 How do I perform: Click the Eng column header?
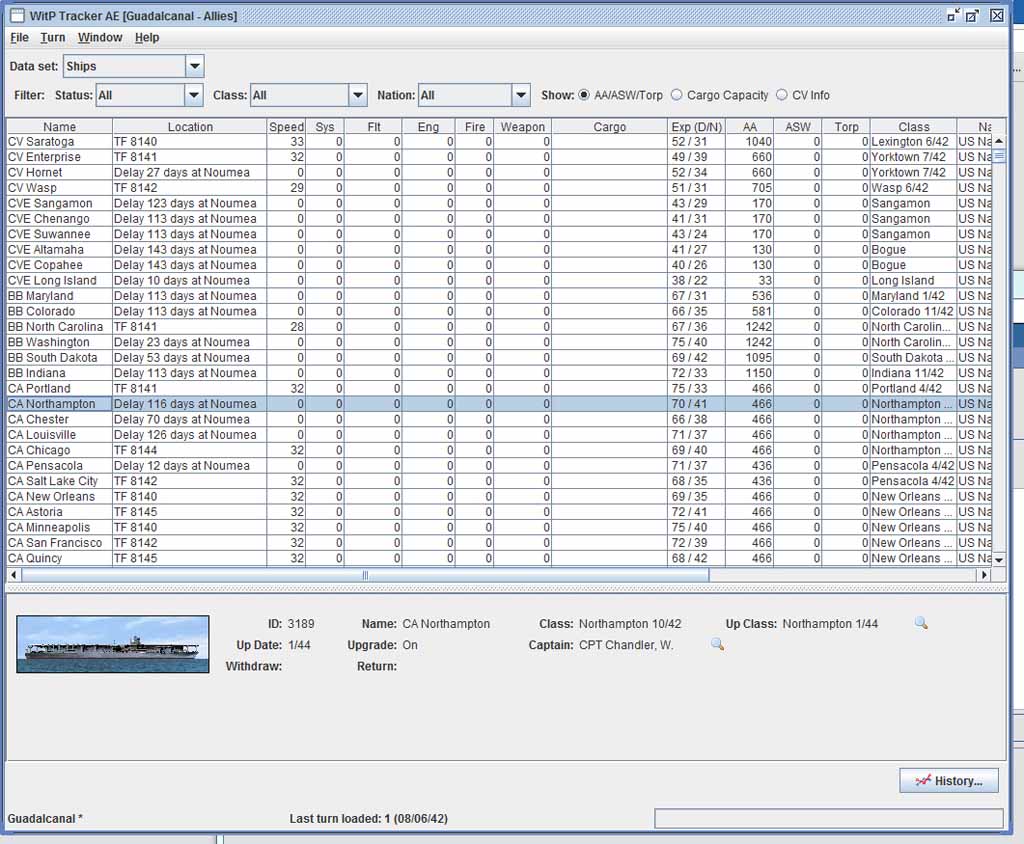428,127
